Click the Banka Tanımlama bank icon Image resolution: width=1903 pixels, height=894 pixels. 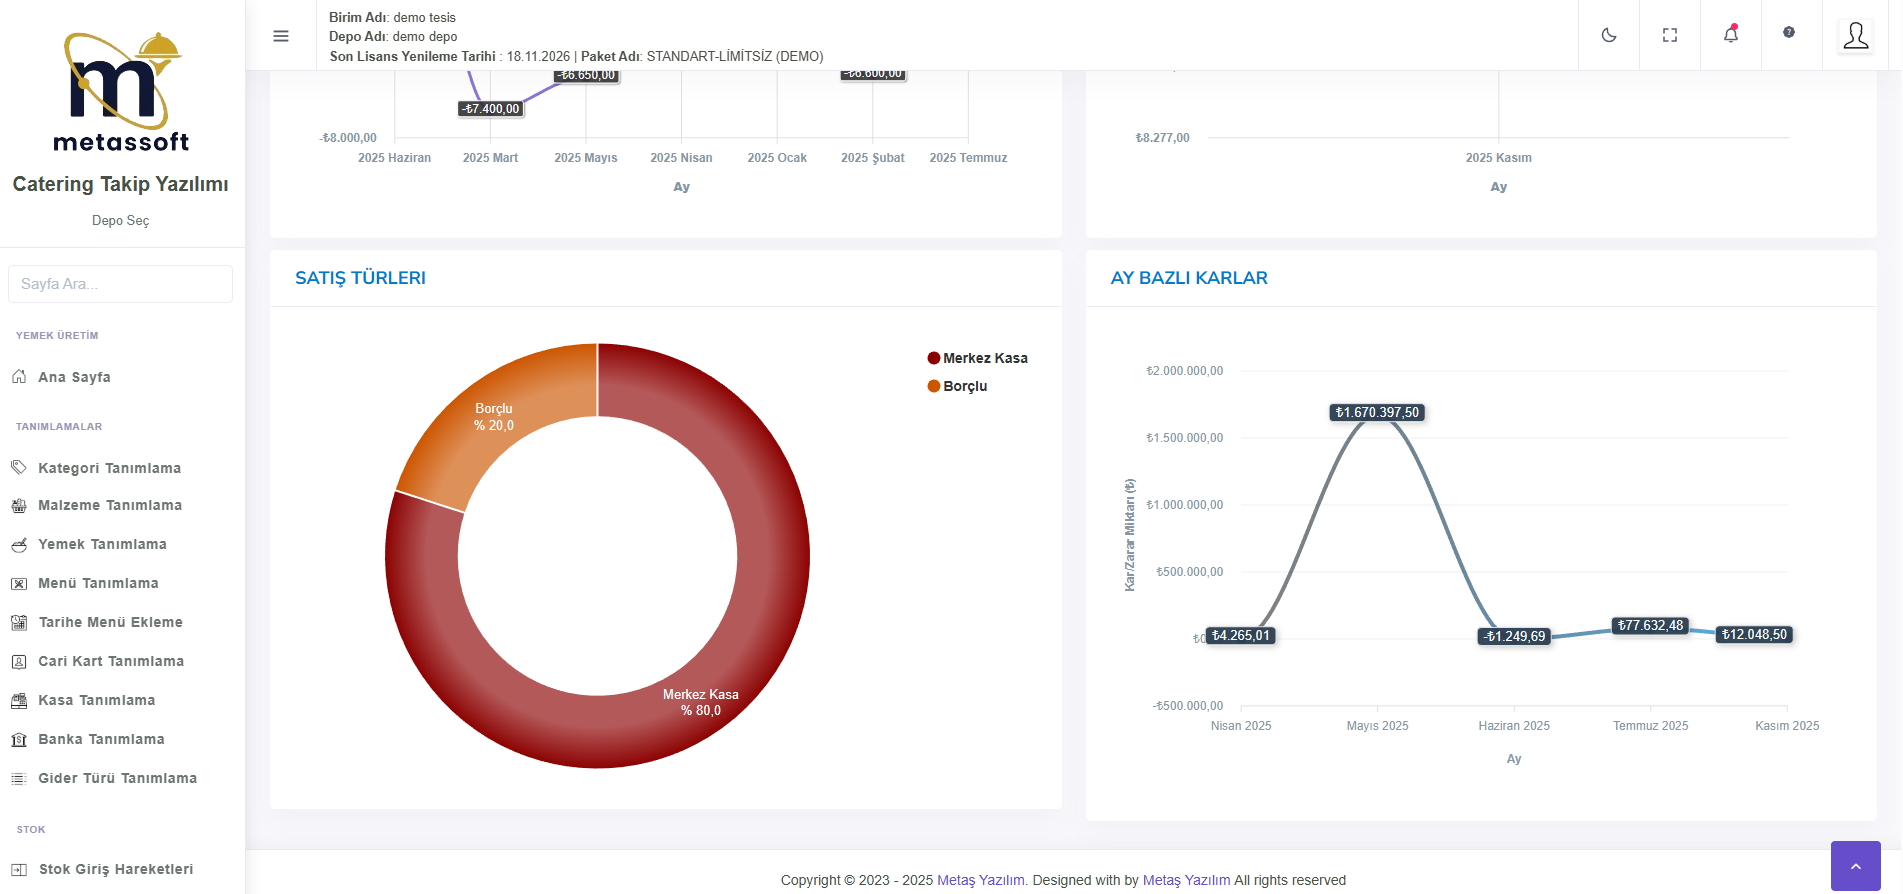(19, 740)
